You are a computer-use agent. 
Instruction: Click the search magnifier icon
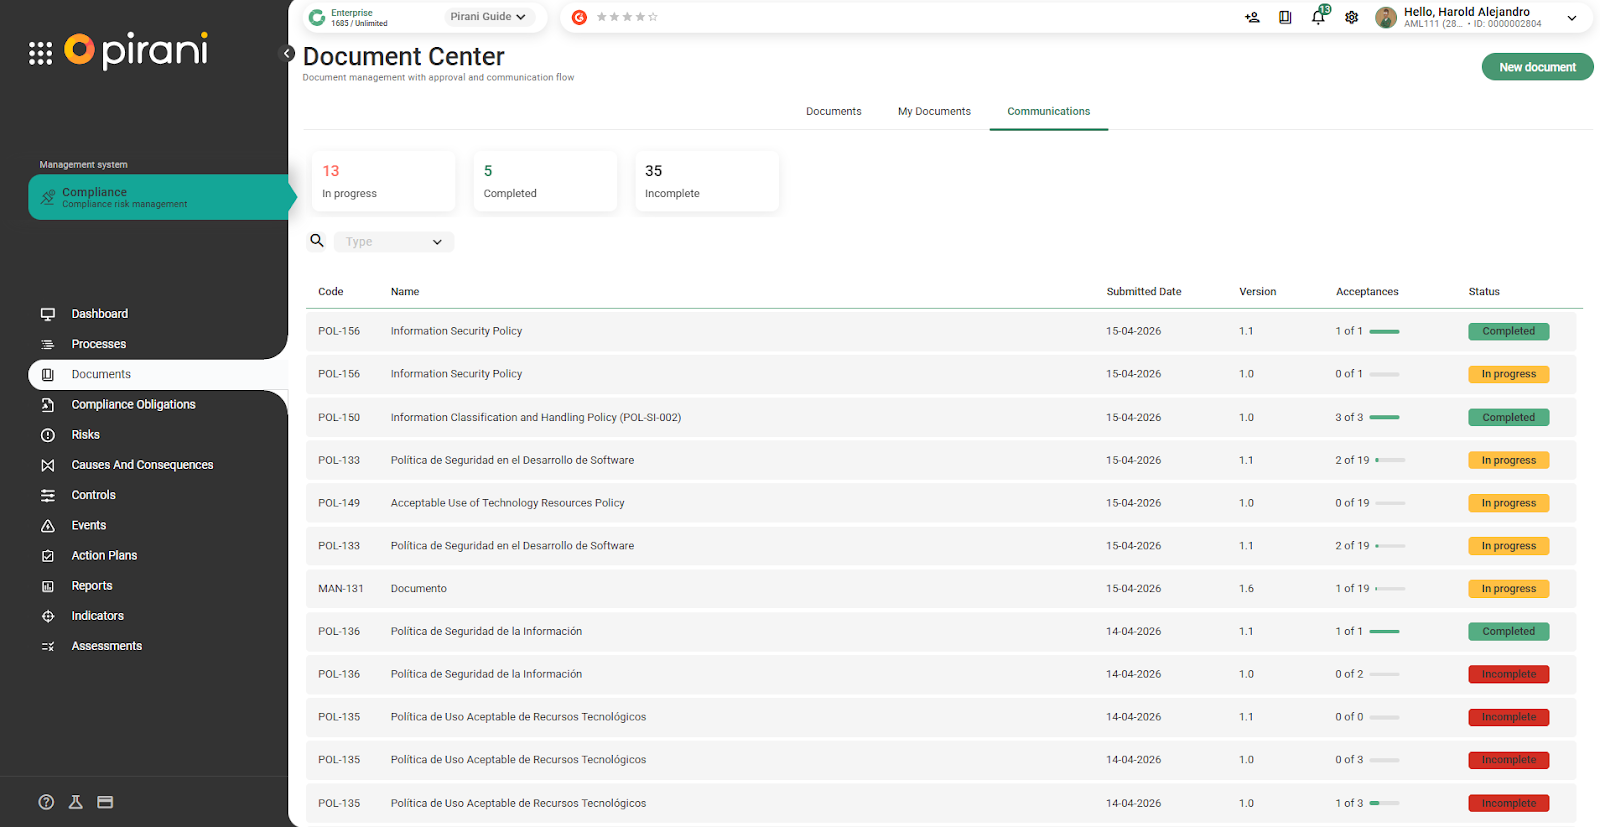[x=317, y=241]
